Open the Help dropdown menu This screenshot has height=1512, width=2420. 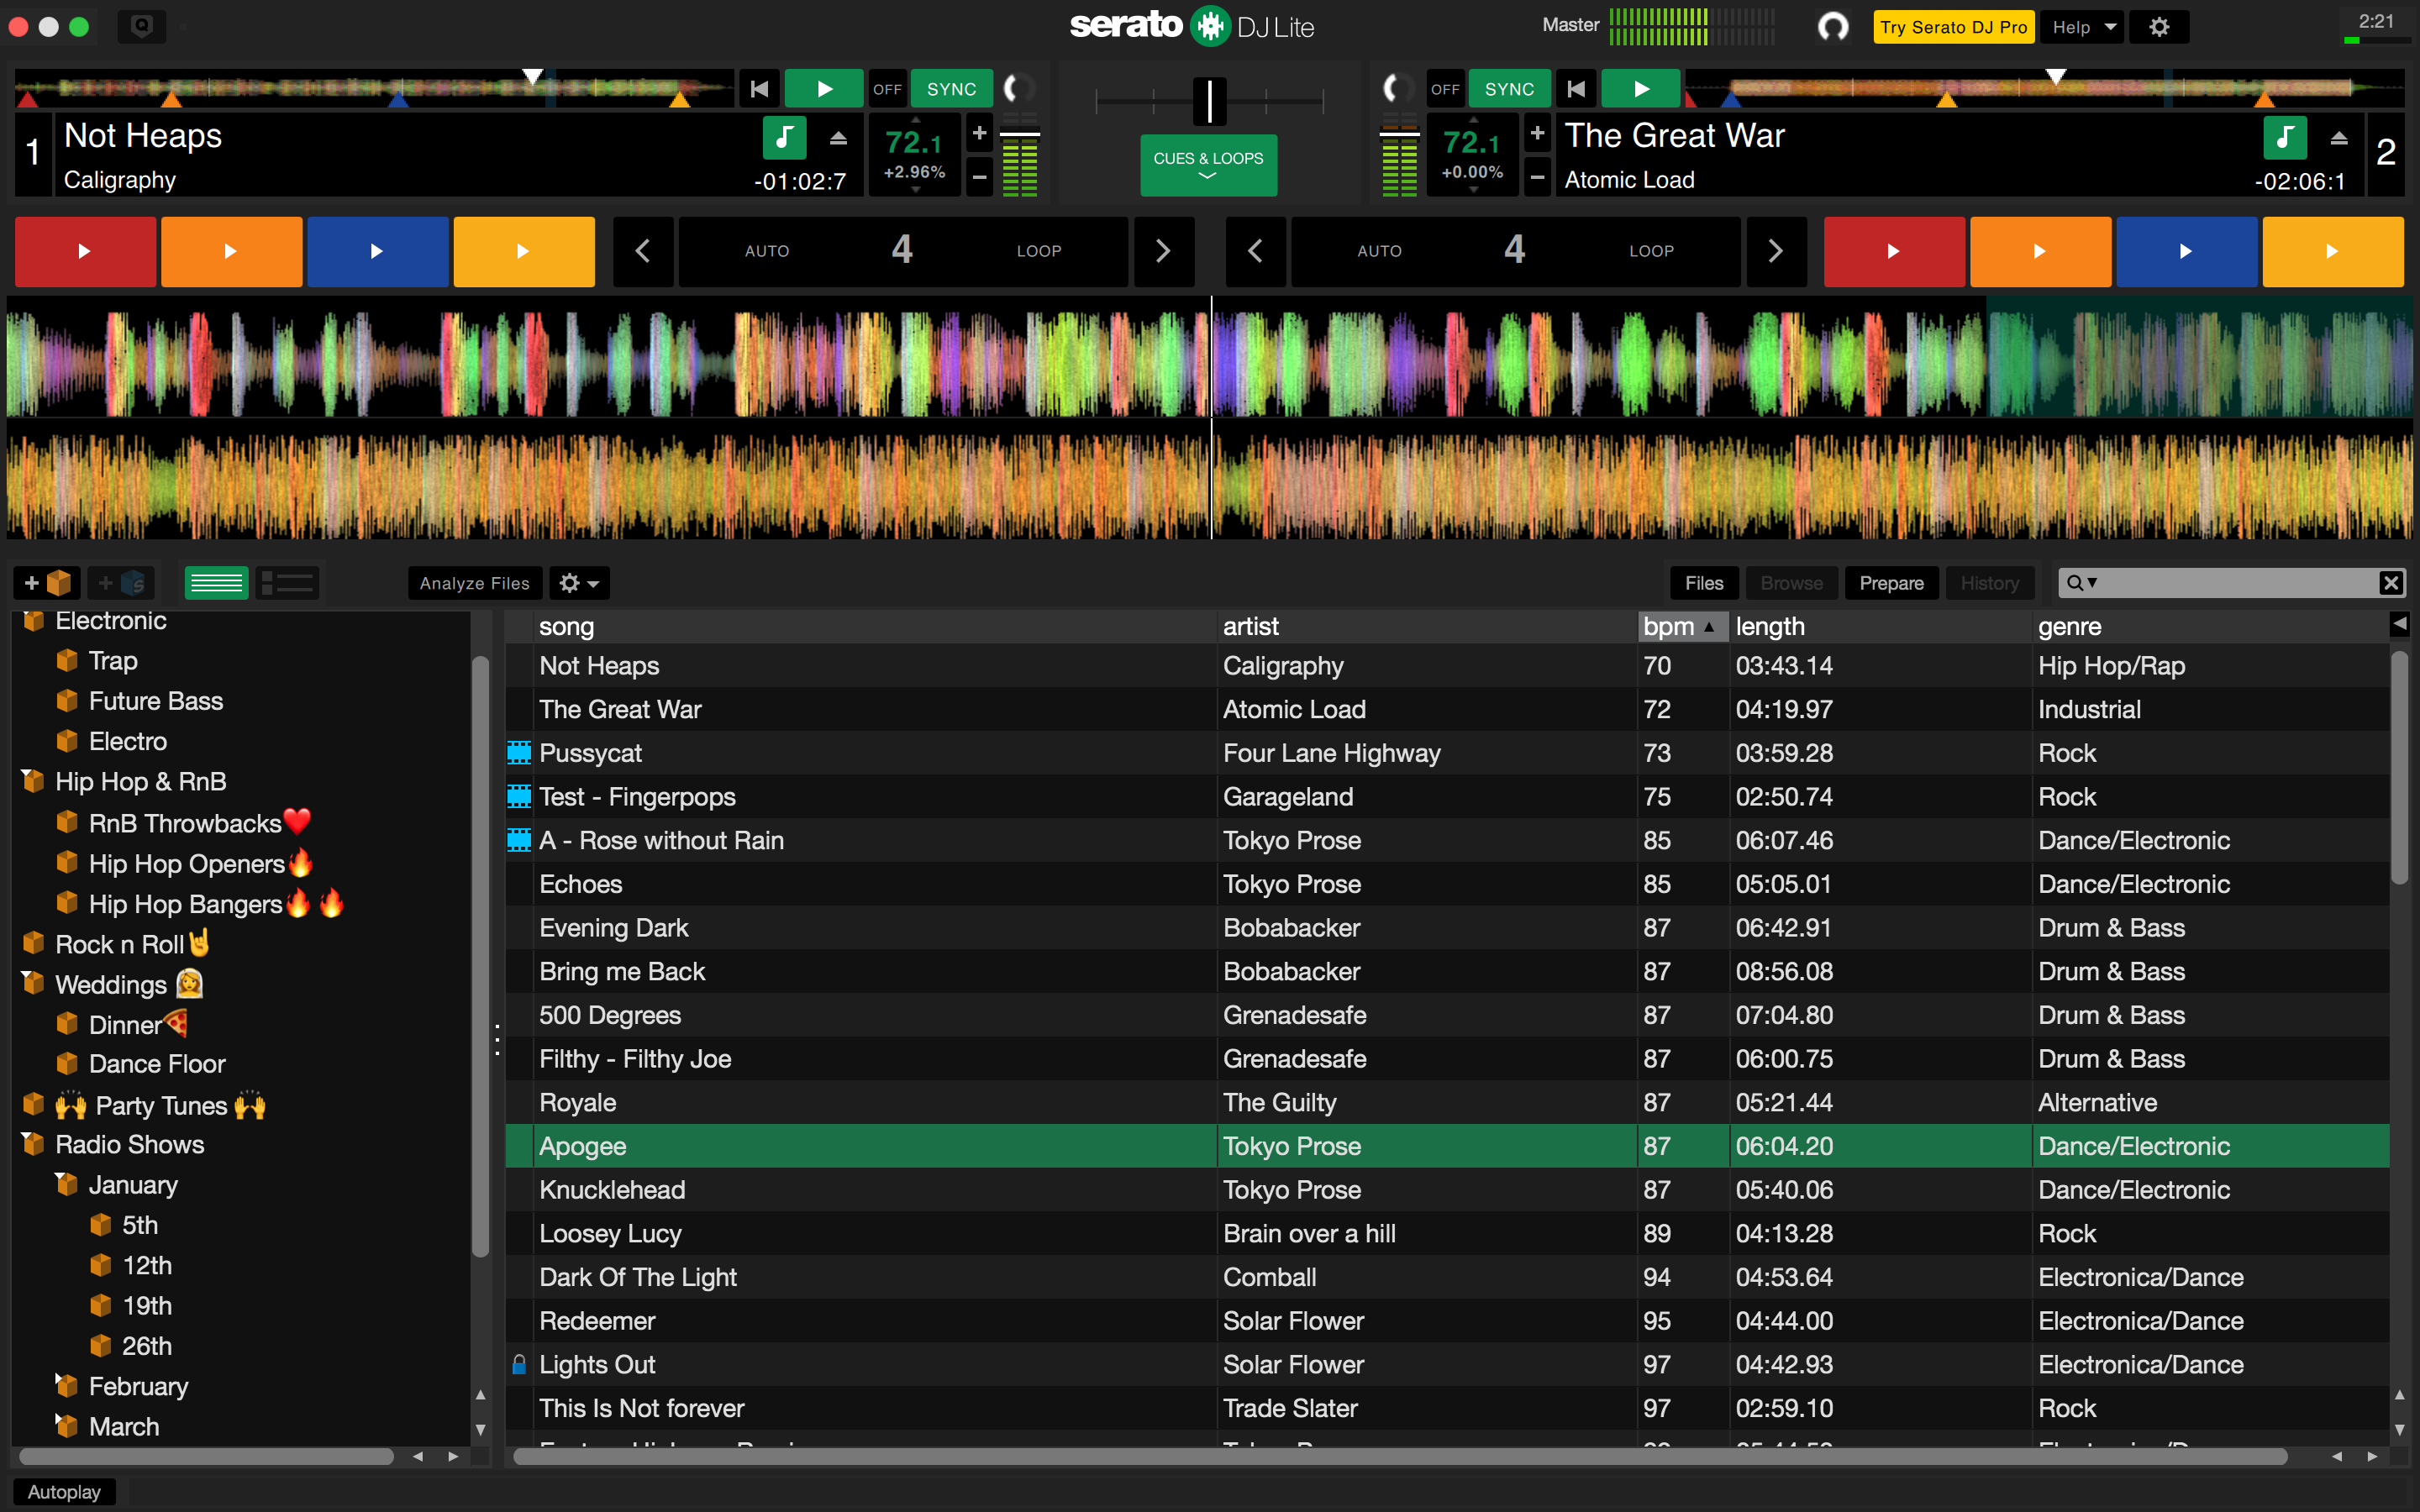[2082, 26]
